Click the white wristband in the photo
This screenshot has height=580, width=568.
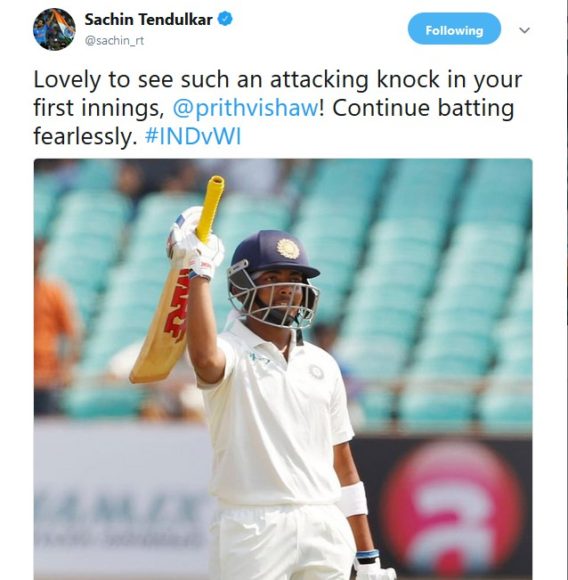354,499
